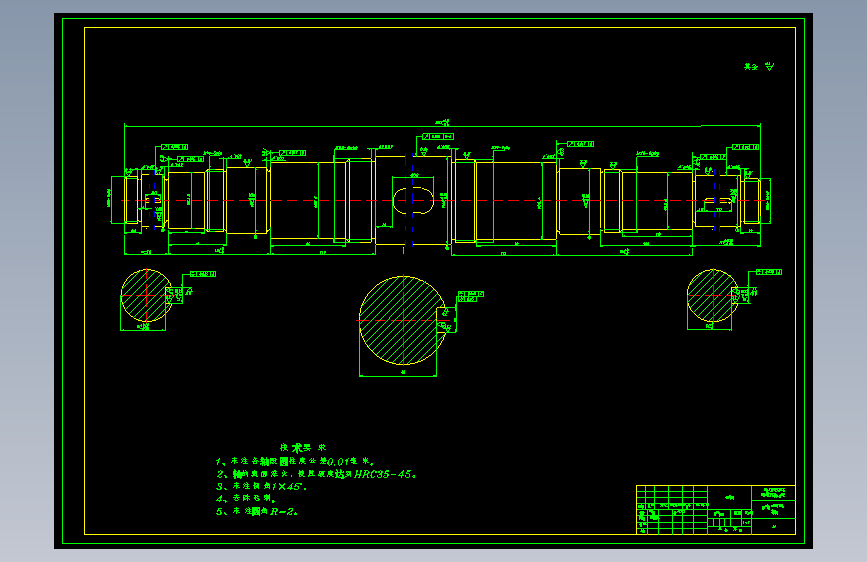Click the title block table in the corner
The image size is (867, 562).
(716, 509)
